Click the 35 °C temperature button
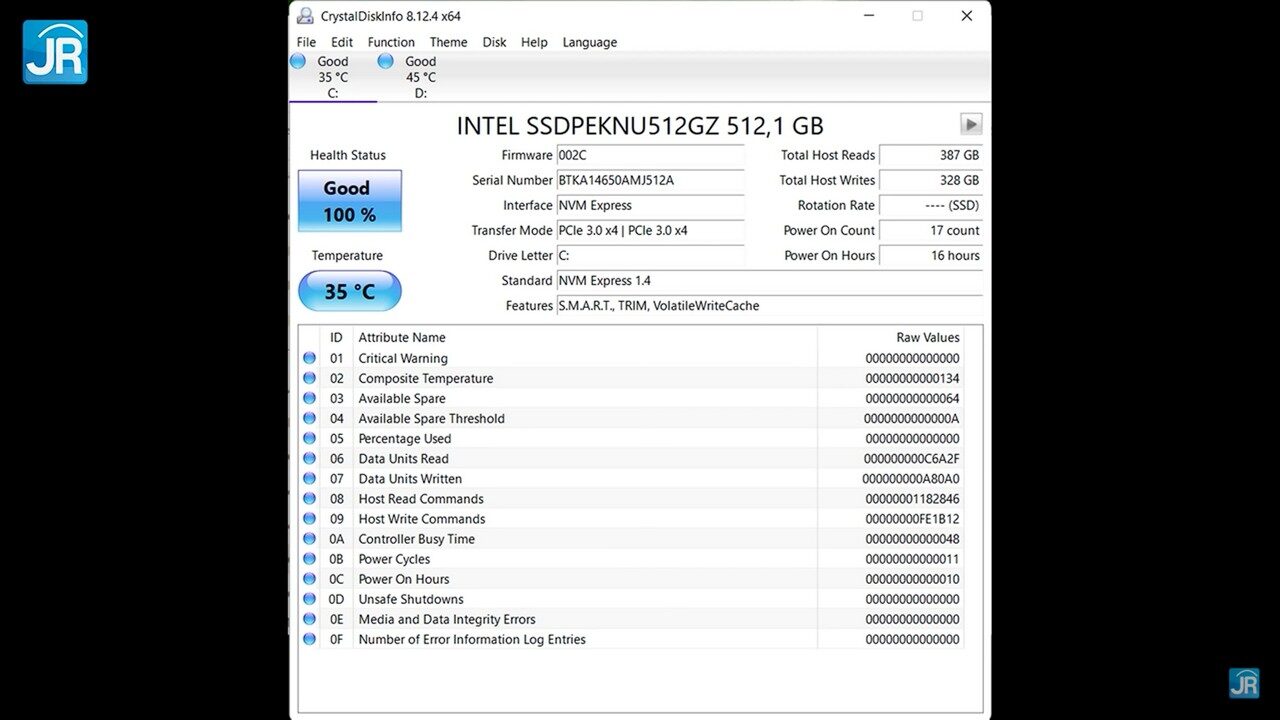1280x720 pixels. click(x=349, y=291)
